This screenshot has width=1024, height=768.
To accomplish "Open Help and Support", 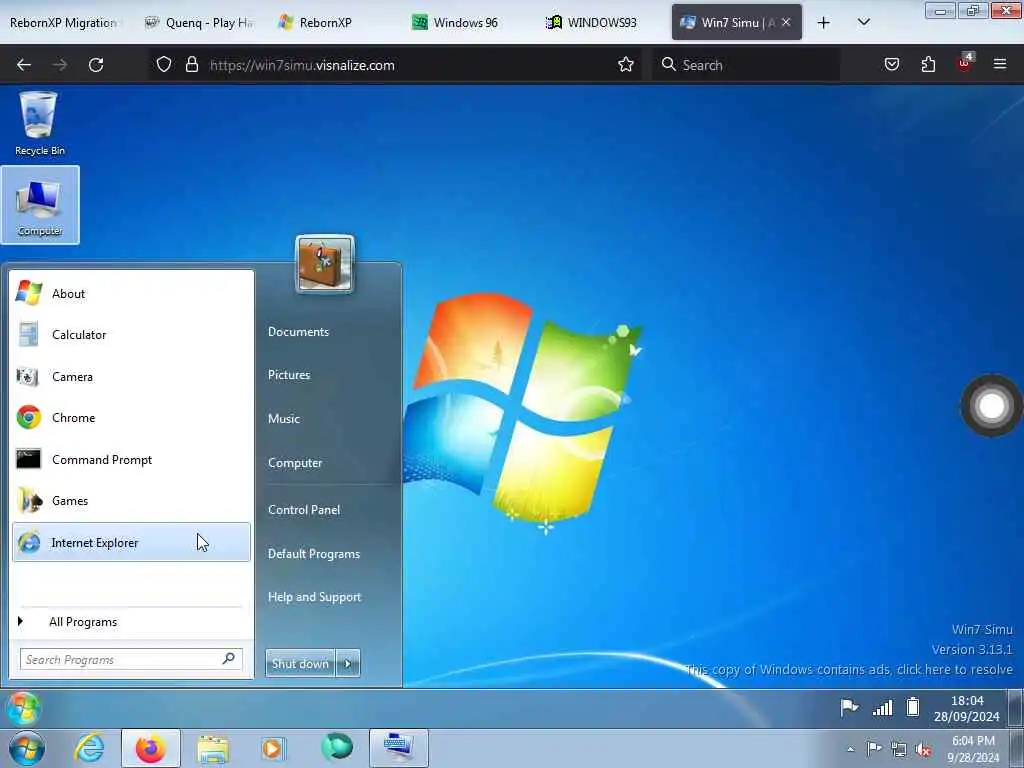I will [314, 597].
